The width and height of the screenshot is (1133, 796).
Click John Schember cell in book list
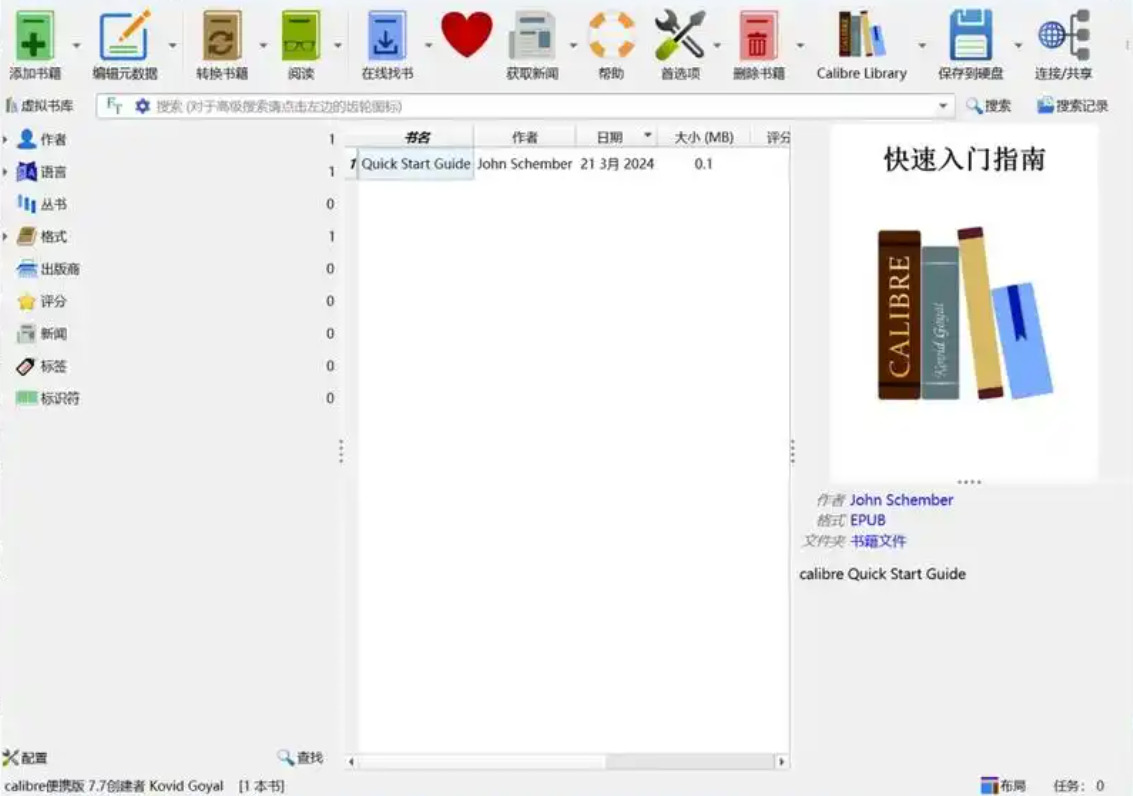click(x=525, y=164)
